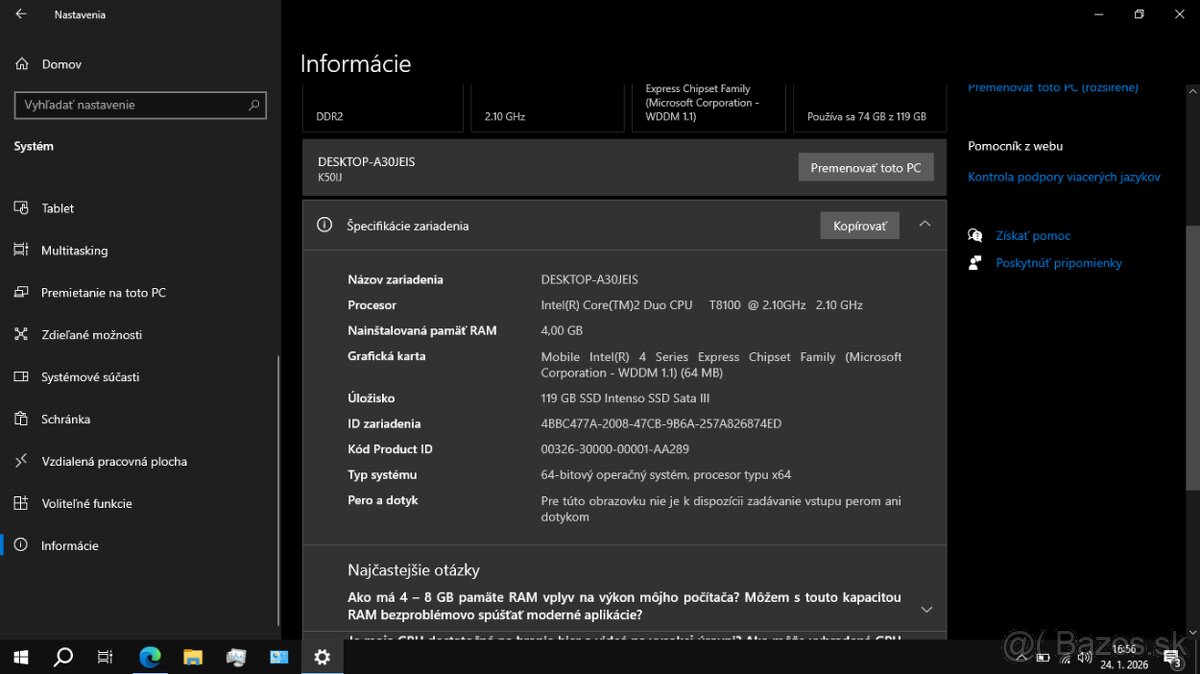Click the battery icon in the system tray

(x=1043, y=658)
